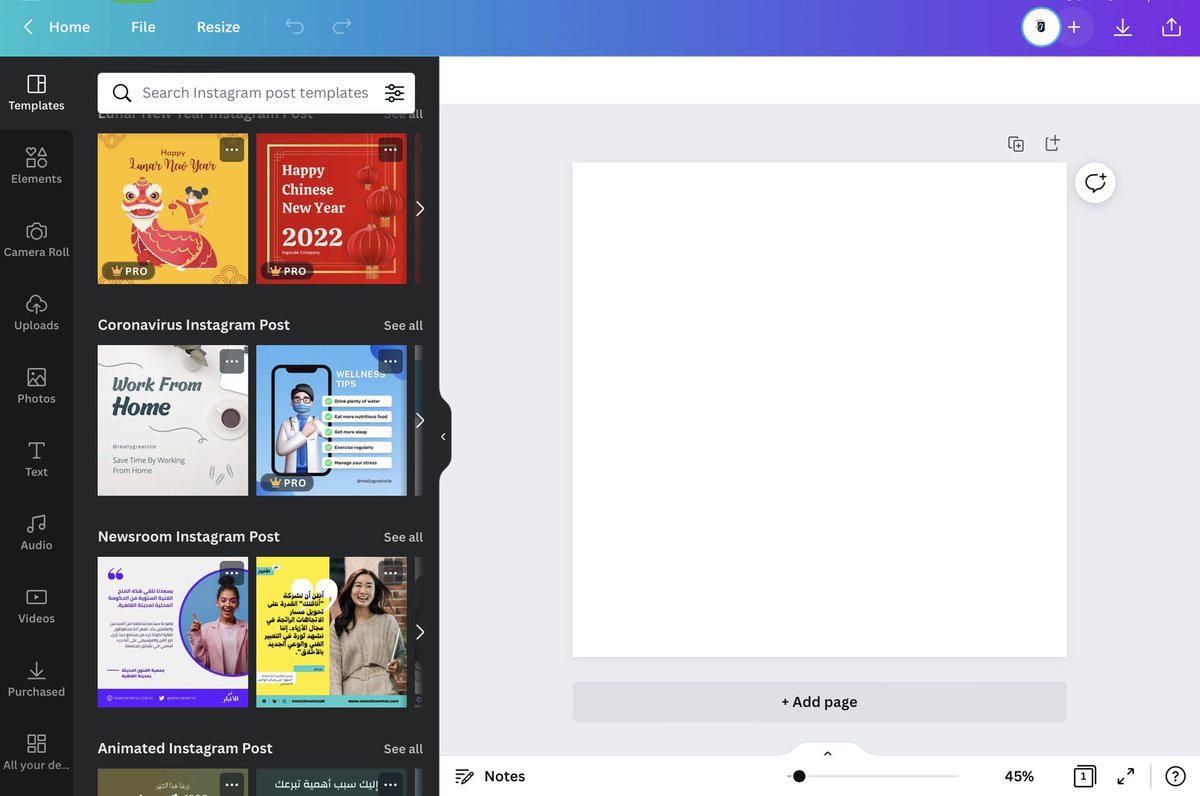
Task: Select the Text tool in sidebar
Action: tap(36, 459)
